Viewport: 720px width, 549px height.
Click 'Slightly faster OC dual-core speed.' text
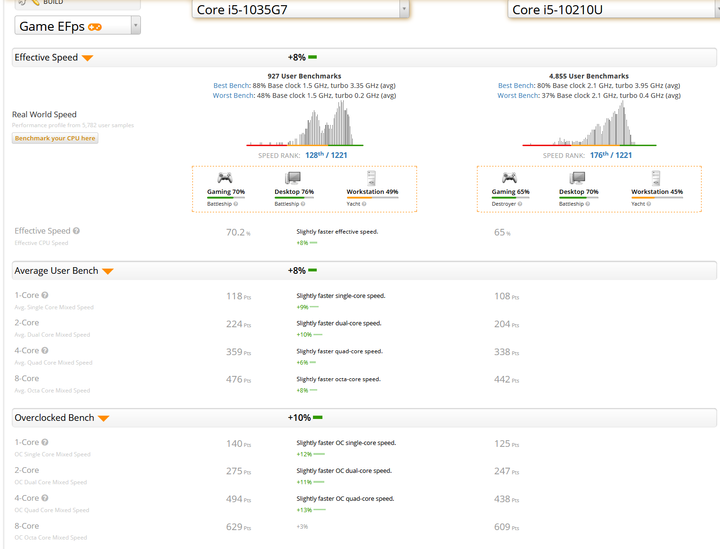(x=344, y=471)
